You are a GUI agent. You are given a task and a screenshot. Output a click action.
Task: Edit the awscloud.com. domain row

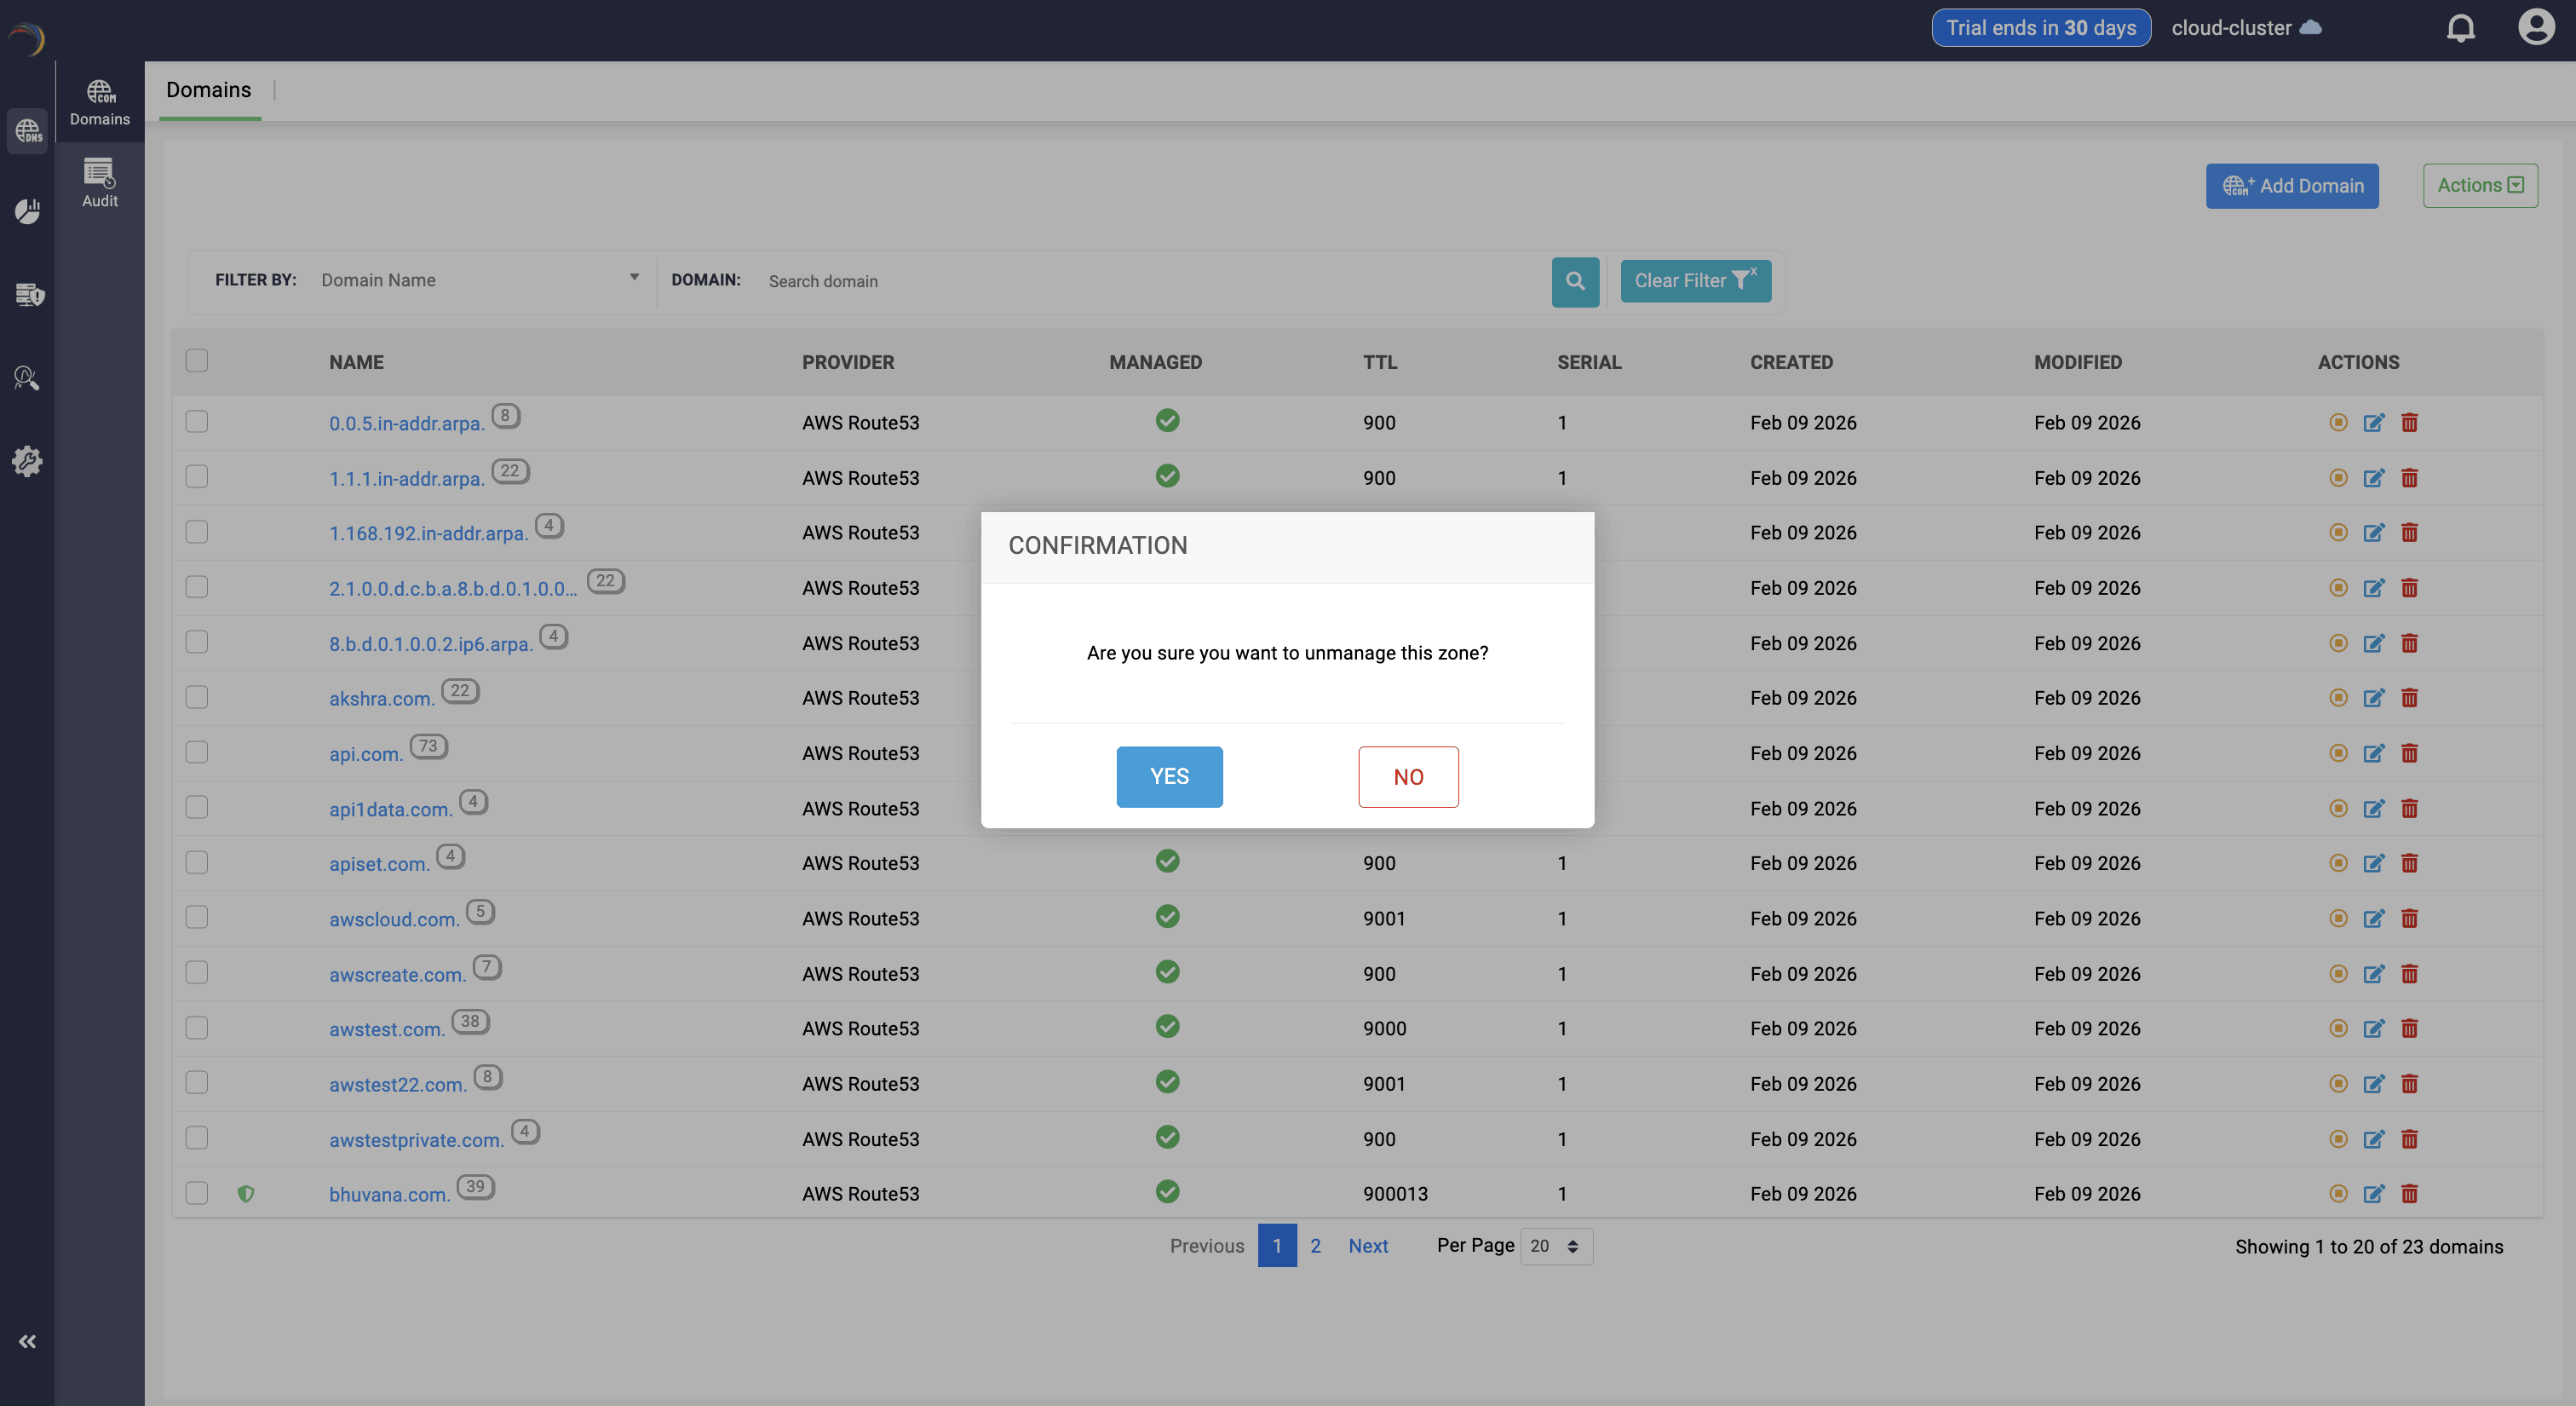click(x=2373, y=918)
